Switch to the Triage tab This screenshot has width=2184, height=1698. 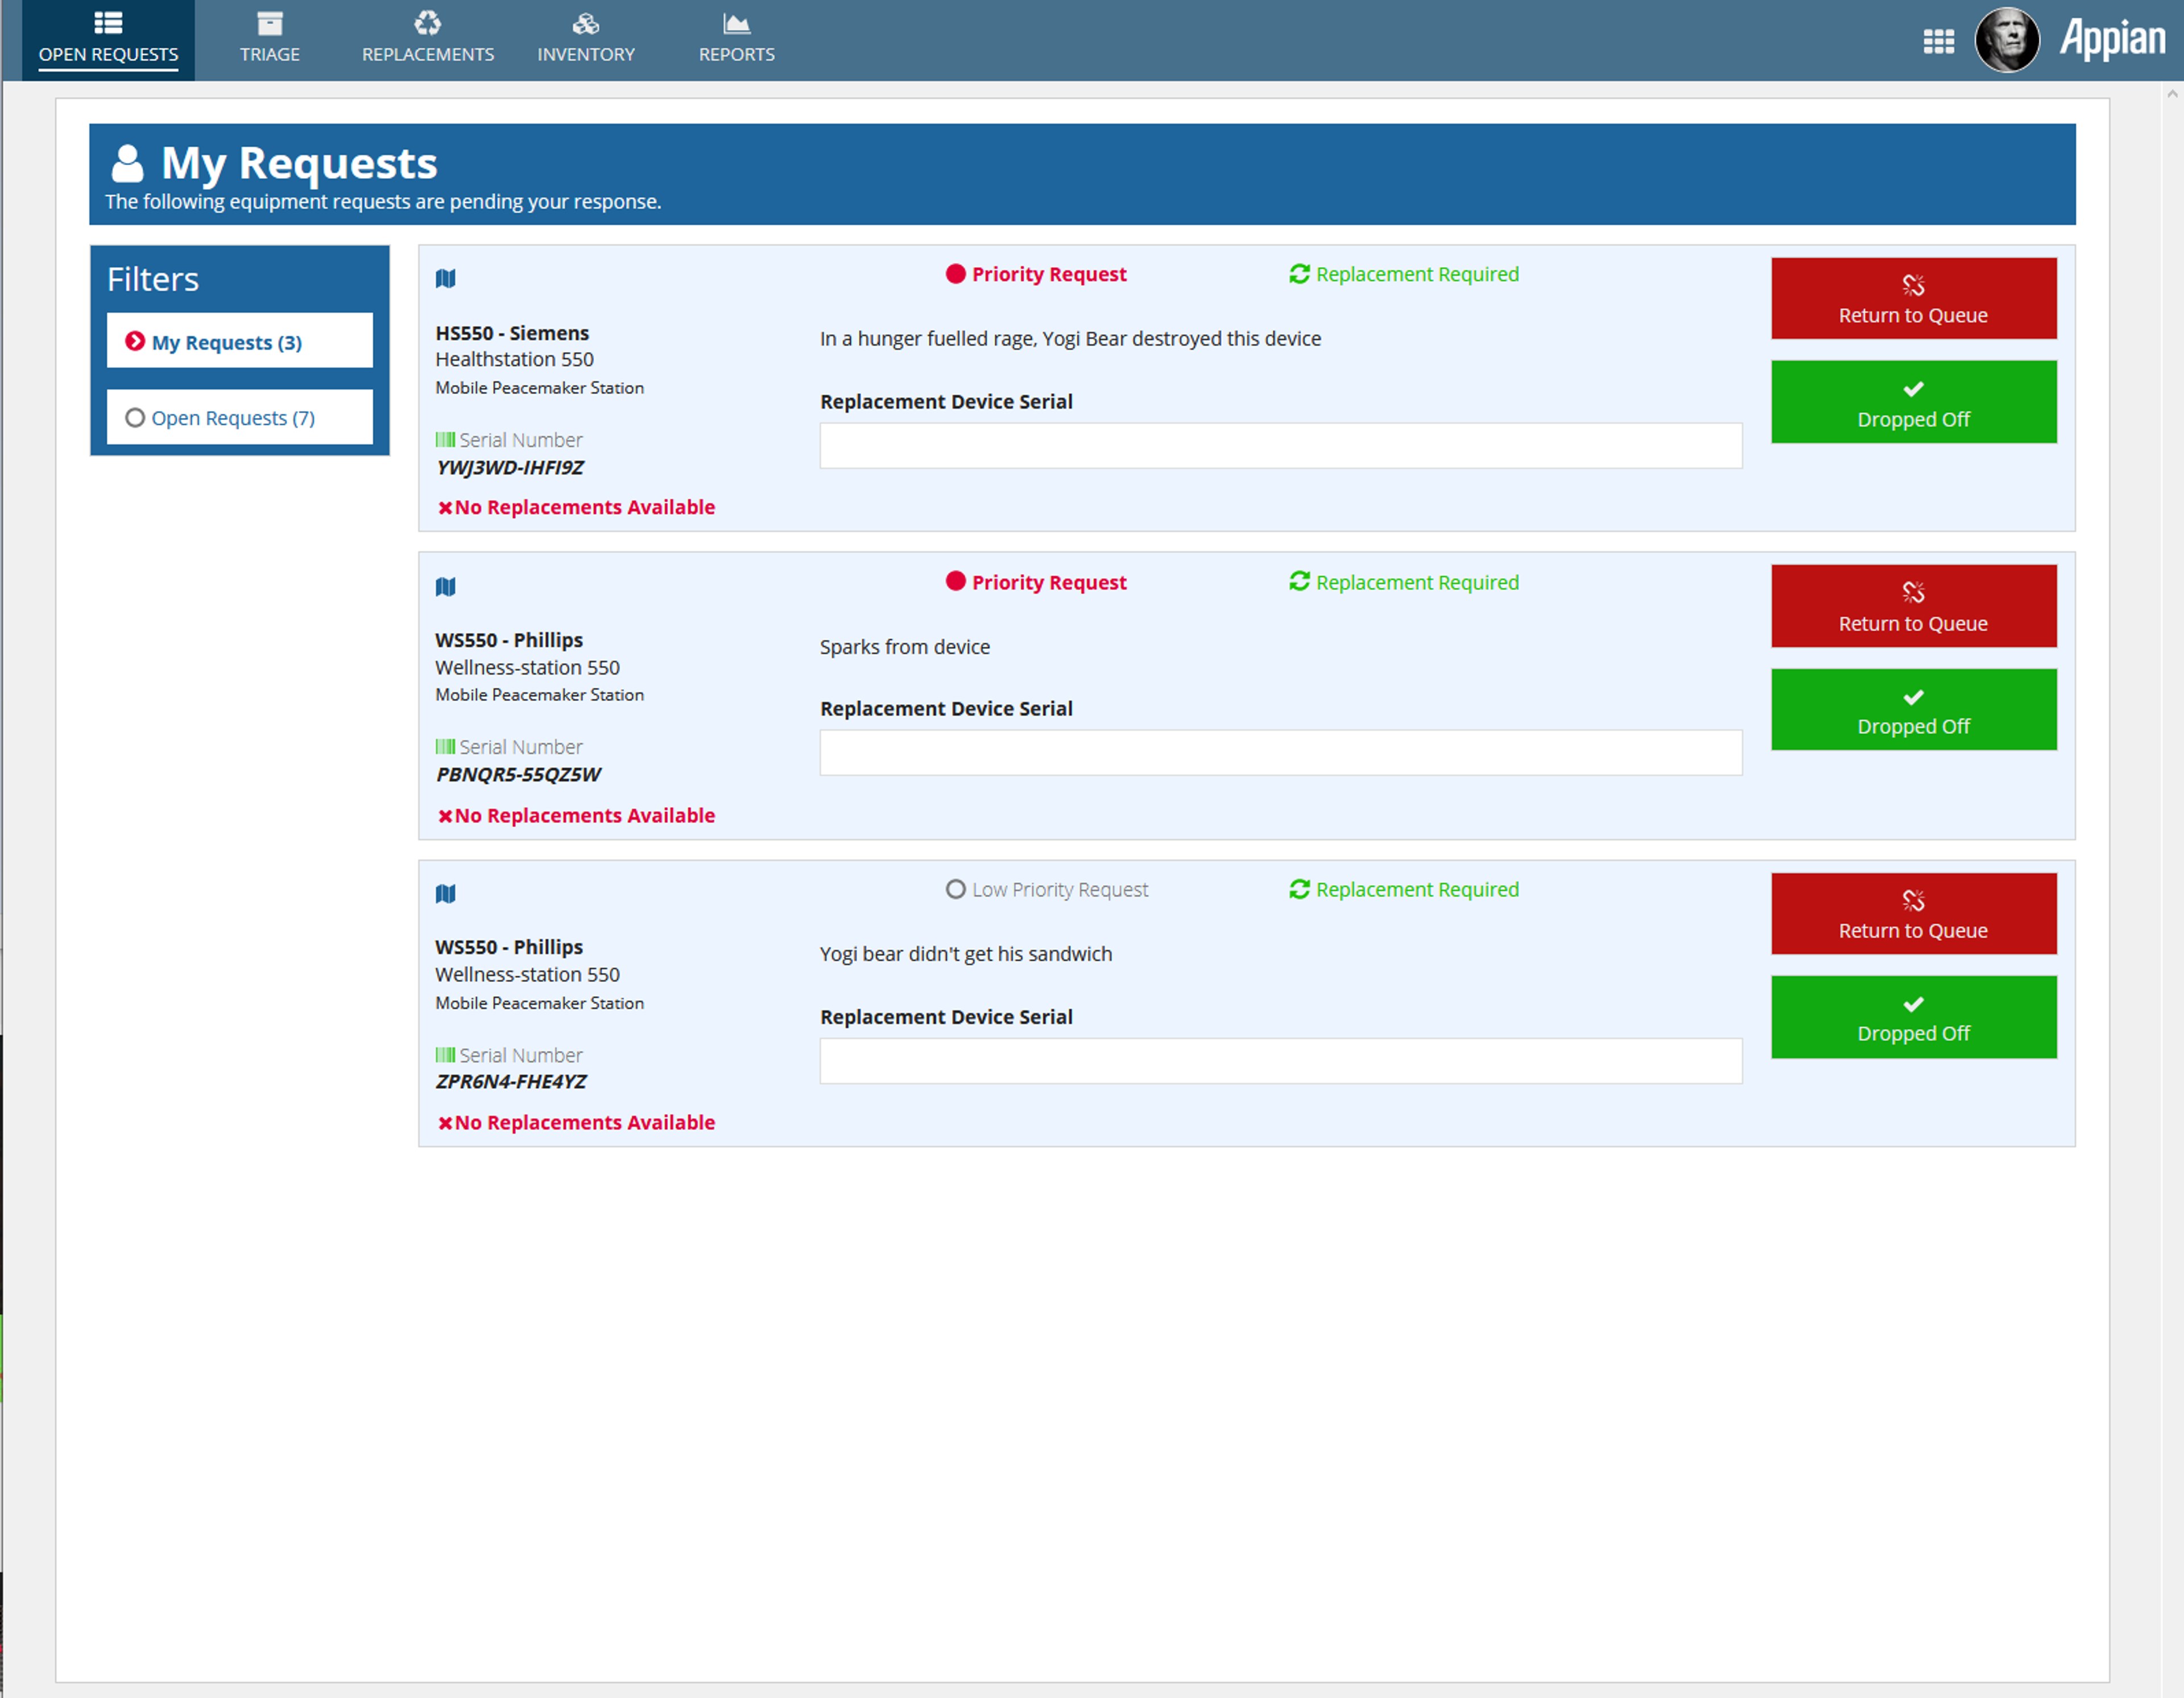click(270, 40)
